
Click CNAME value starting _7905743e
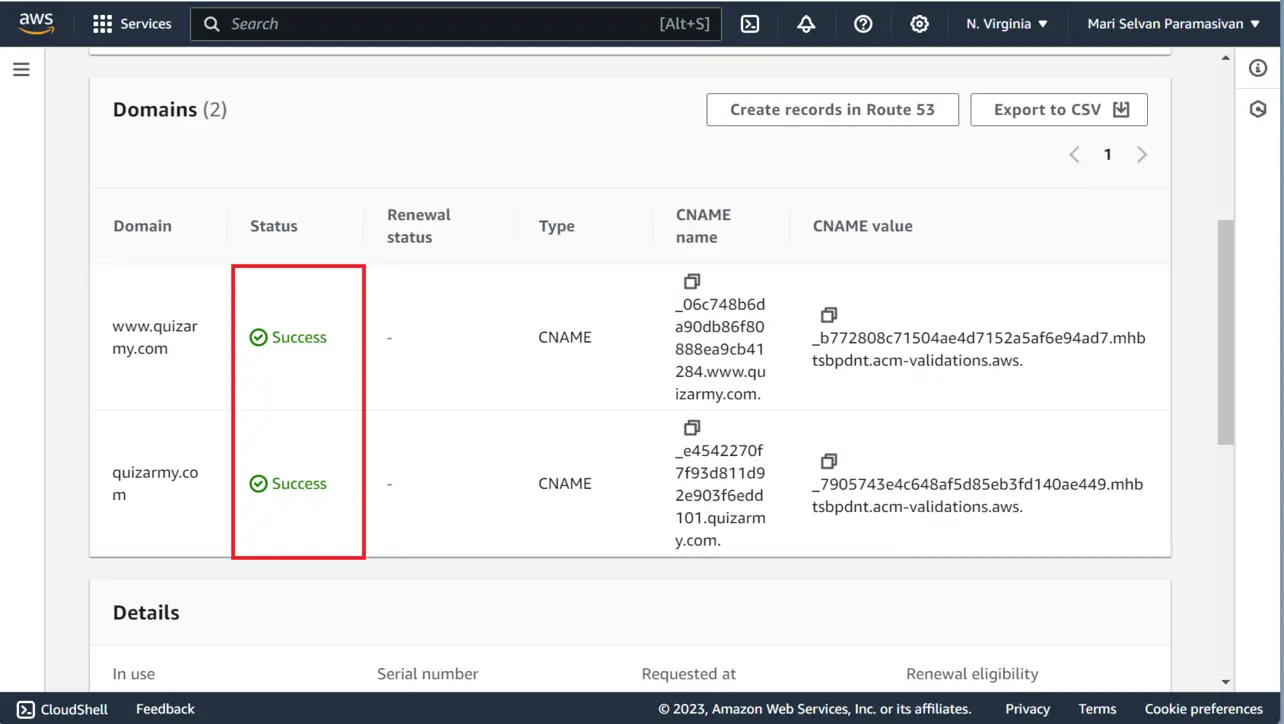[978, 495]
